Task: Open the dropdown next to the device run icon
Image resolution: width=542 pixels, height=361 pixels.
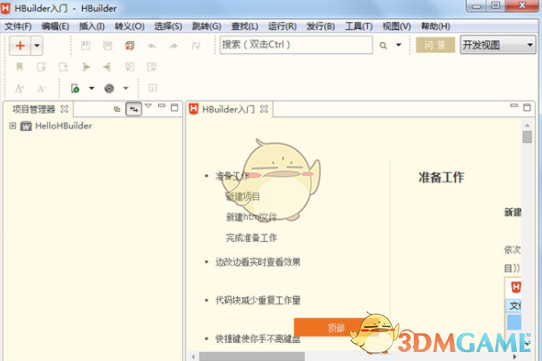Action: (x=92, y=89)
